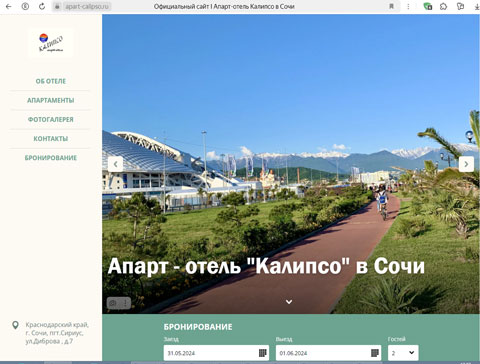Click the camera icon on the photo overlay
This screenshot has height=364, width=480.
(113, 303)
